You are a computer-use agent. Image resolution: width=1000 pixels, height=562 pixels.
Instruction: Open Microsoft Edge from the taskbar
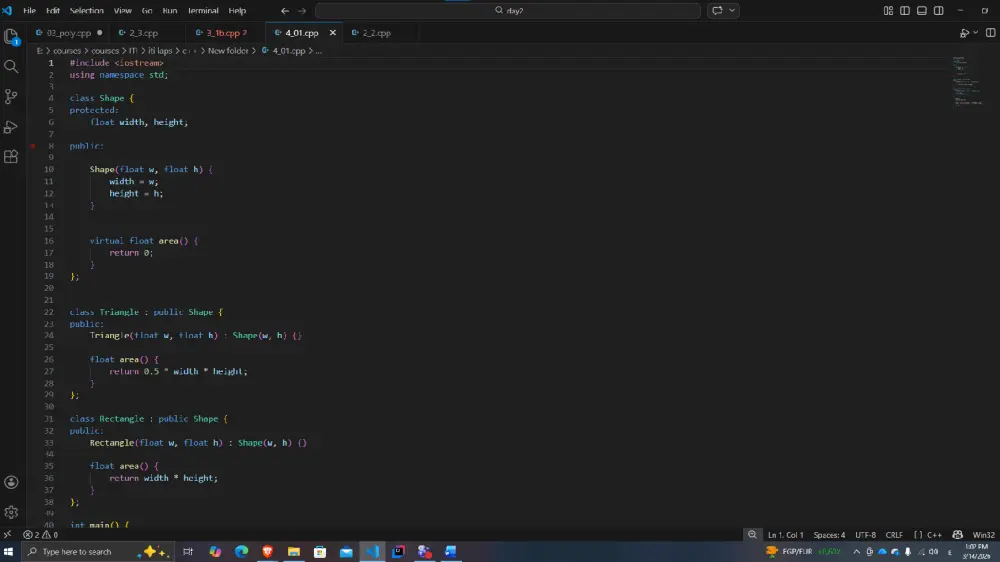point(241,552)
